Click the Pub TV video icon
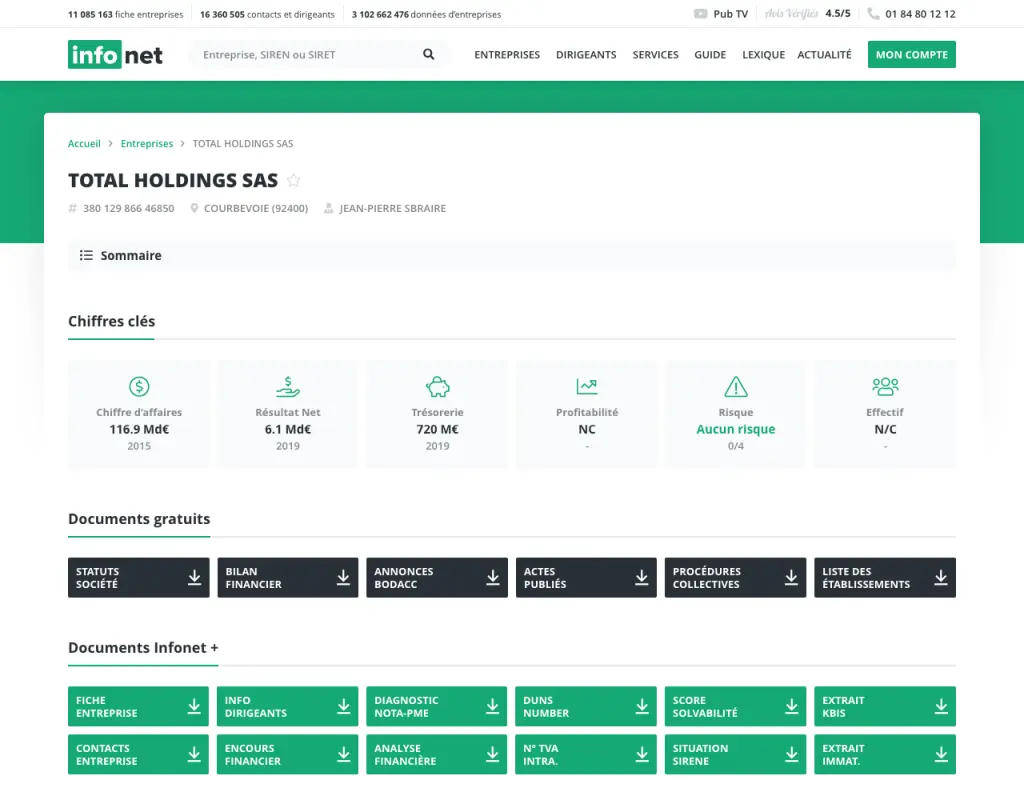1024x800 pixels. point(700,14)
